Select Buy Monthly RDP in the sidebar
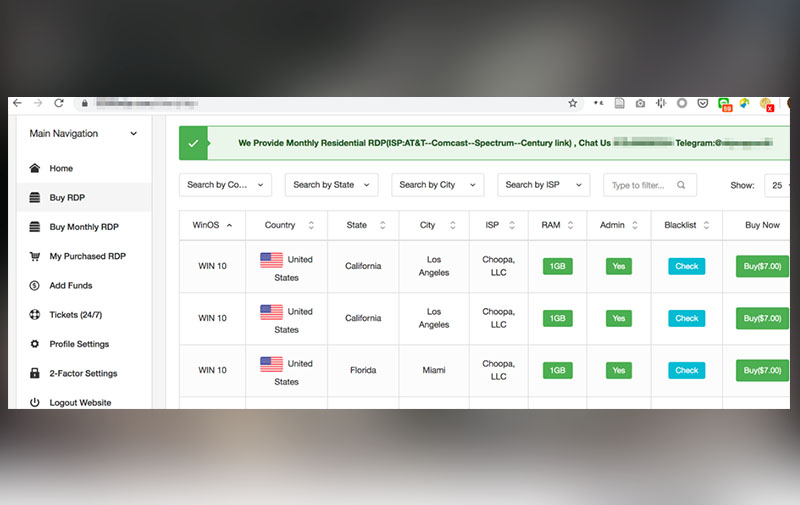This screenshot has width=800, height=505. click(84, 227)
